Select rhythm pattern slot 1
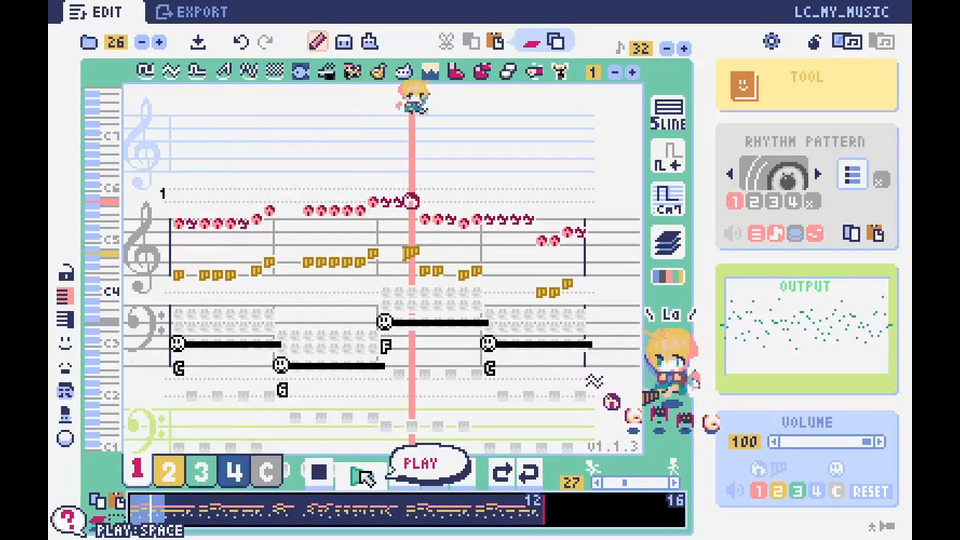The image size is (960, 540). 735,201
